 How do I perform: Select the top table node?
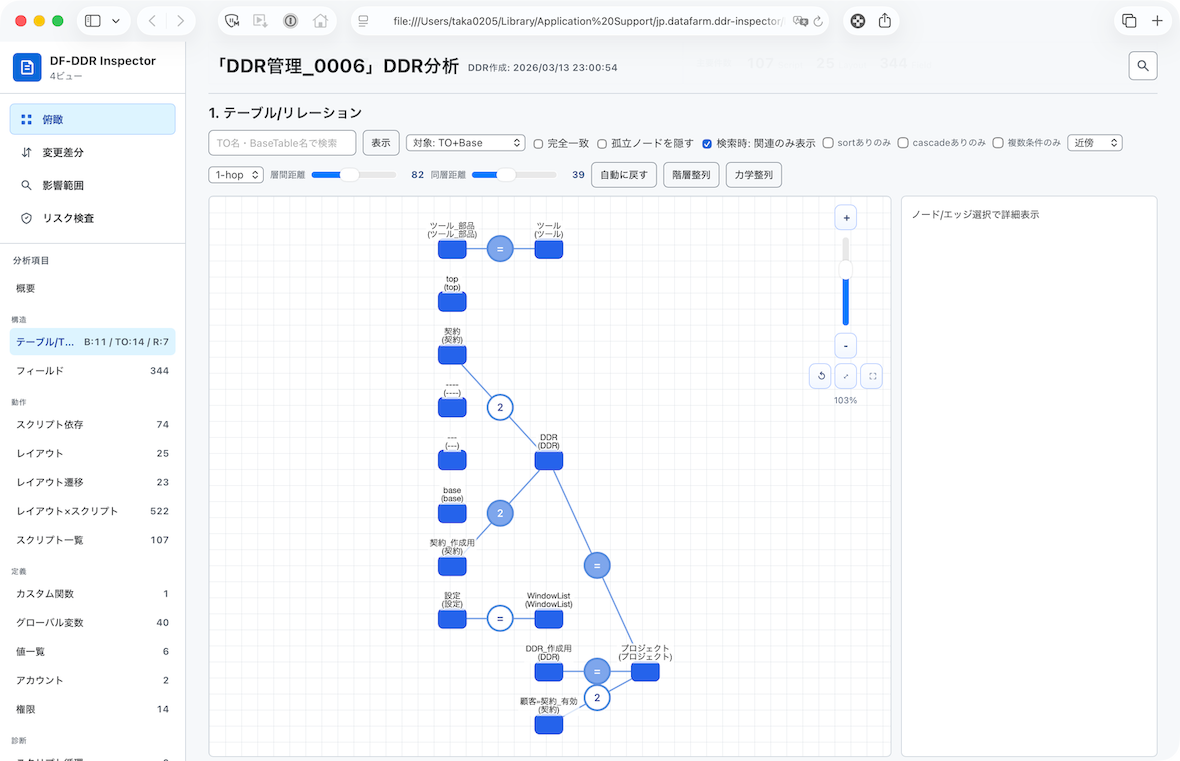pos(452,302)
